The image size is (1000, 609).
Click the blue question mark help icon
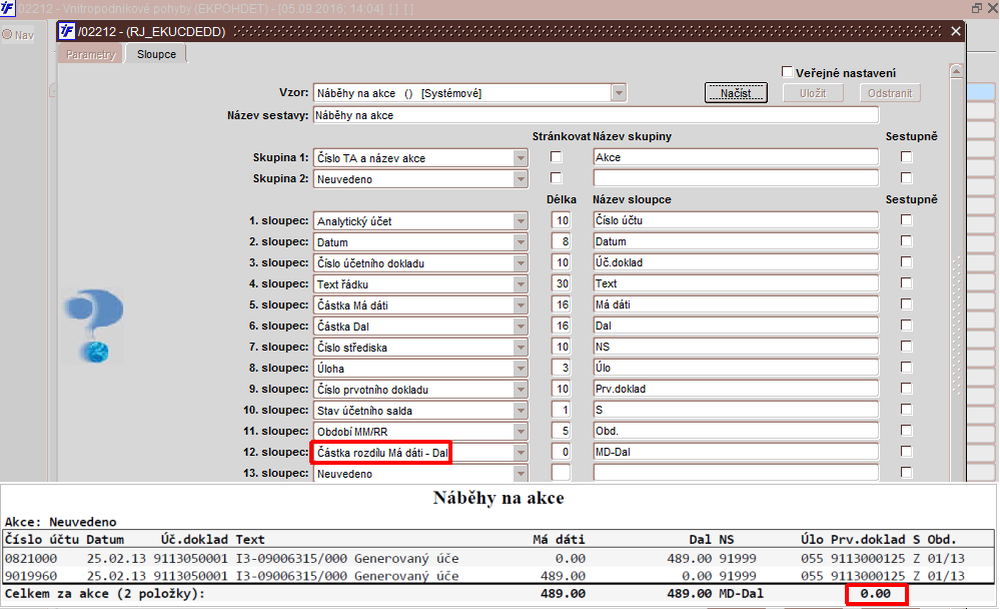(94, 326)
